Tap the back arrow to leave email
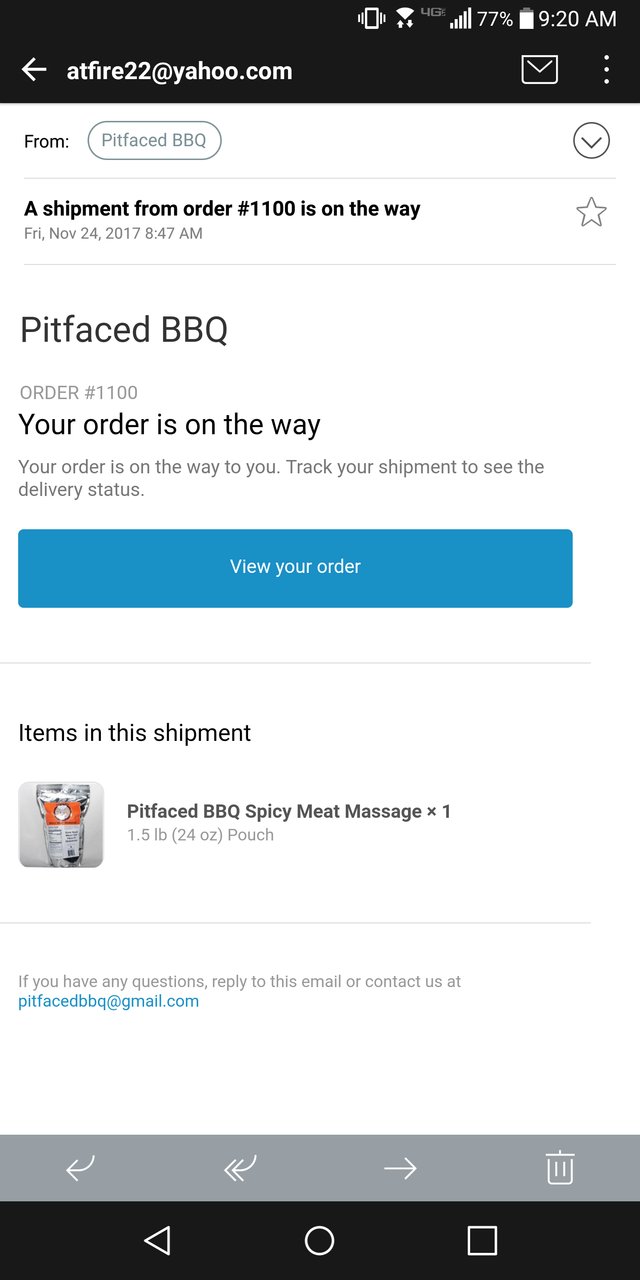 click(34, 70)
